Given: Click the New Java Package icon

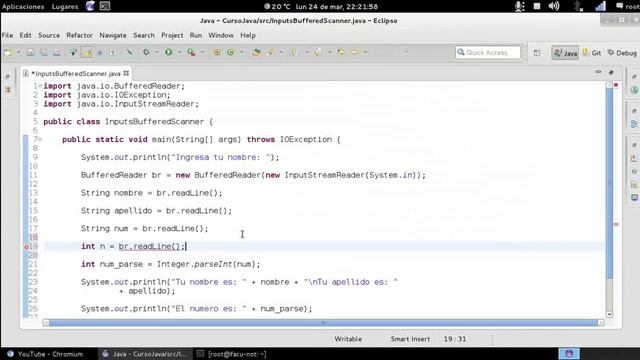Looking at the screenshot, I should coord(217,52).
